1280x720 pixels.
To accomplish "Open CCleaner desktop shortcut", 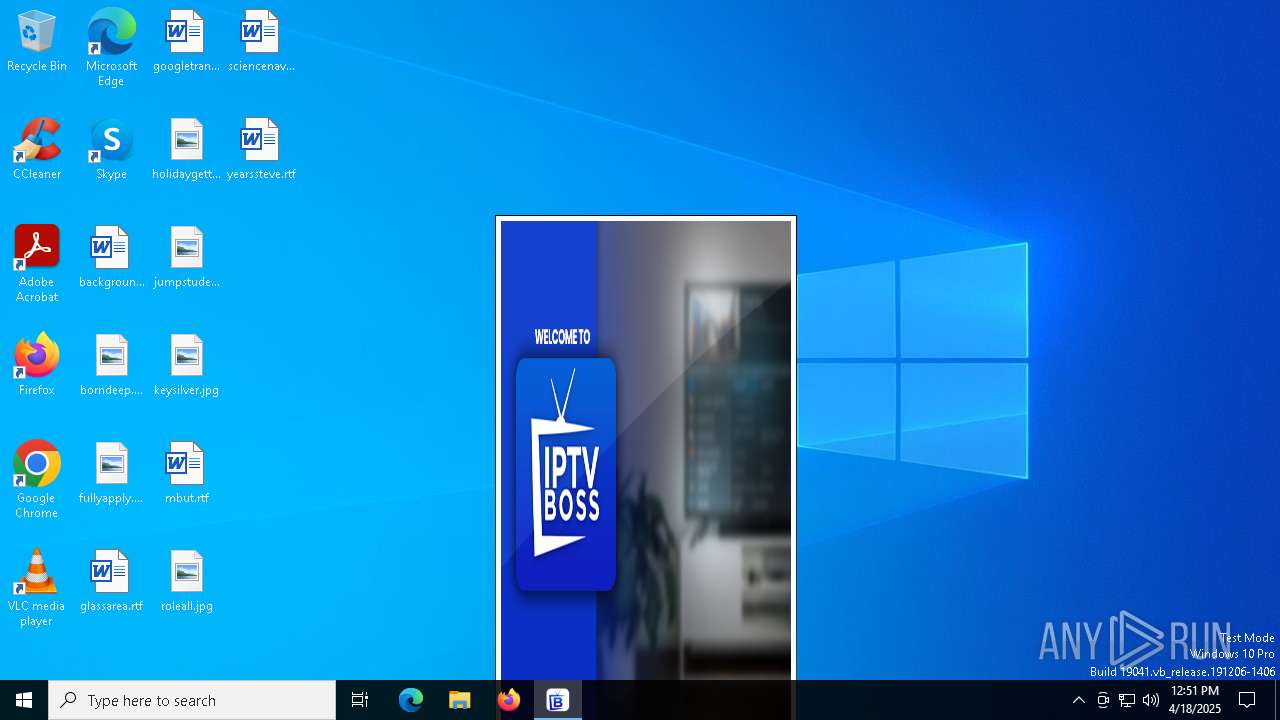I will pyautogui.click(x=37, y=149).
